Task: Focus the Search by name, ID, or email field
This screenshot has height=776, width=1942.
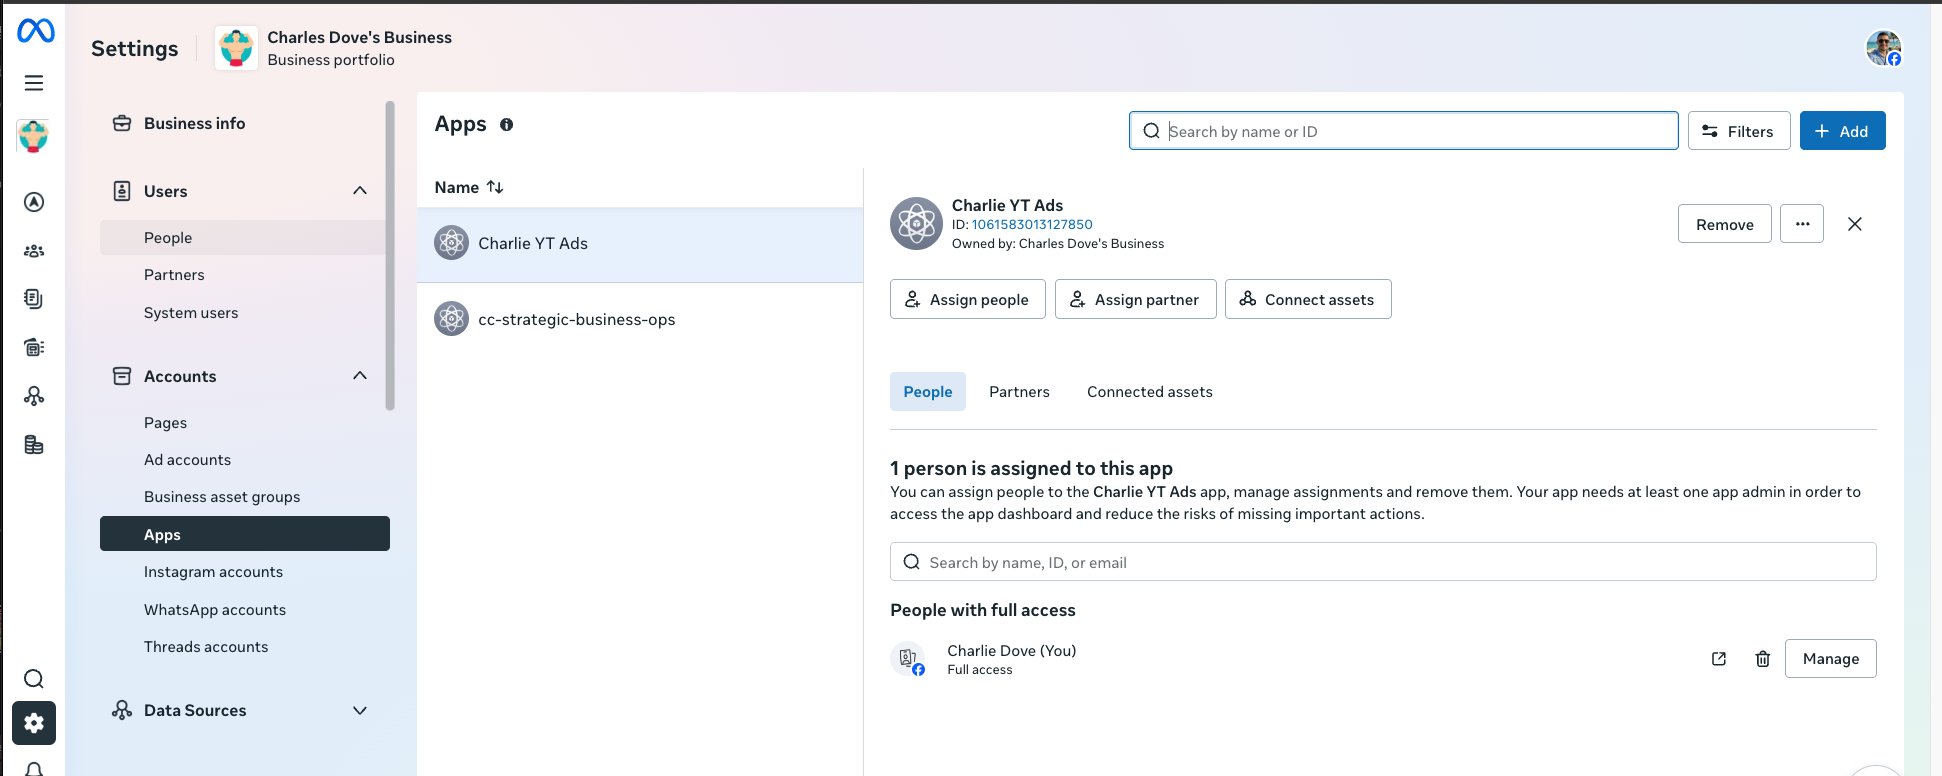Action: (1383, 562)
